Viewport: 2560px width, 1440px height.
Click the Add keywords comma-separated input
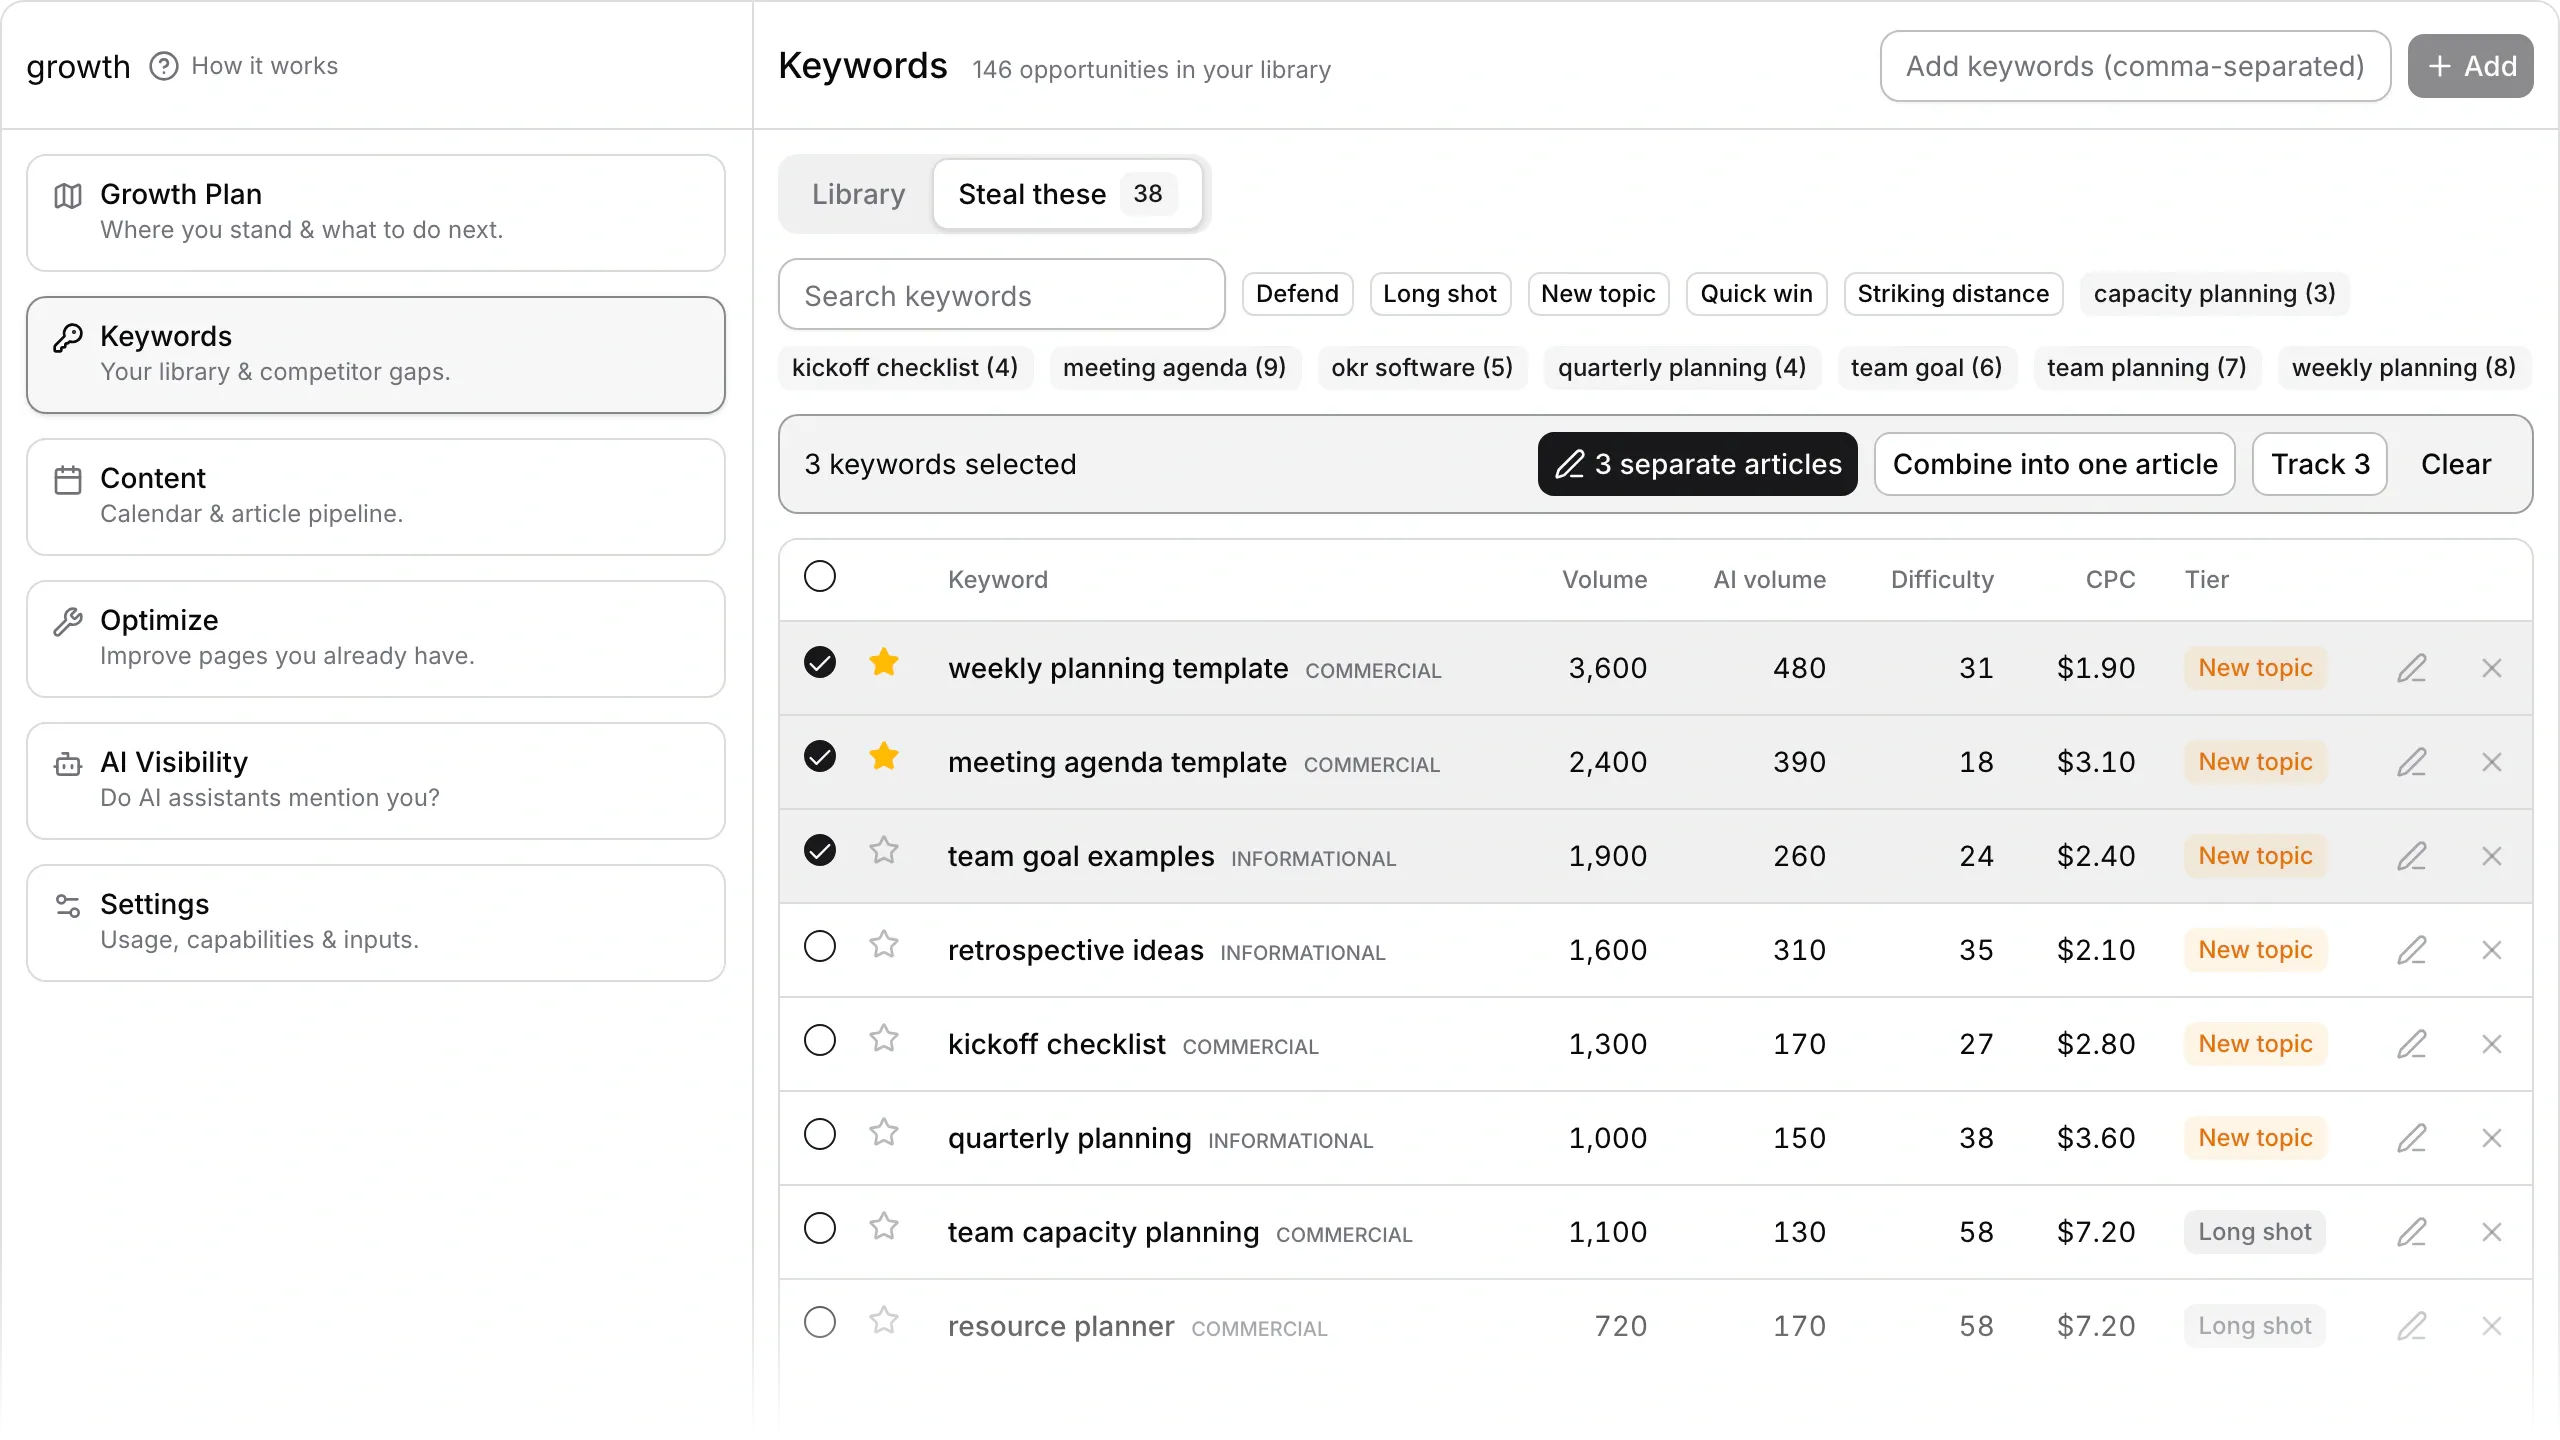pos(2135,66)
